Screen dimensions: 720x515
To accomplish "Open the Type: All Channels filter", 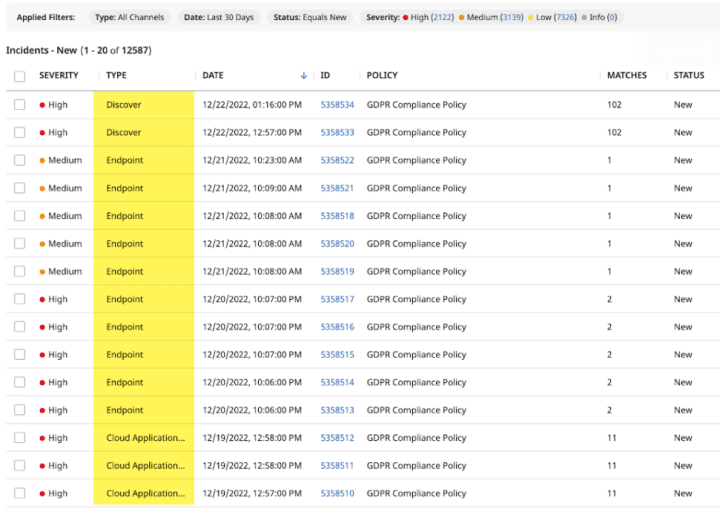I will 130,18.
